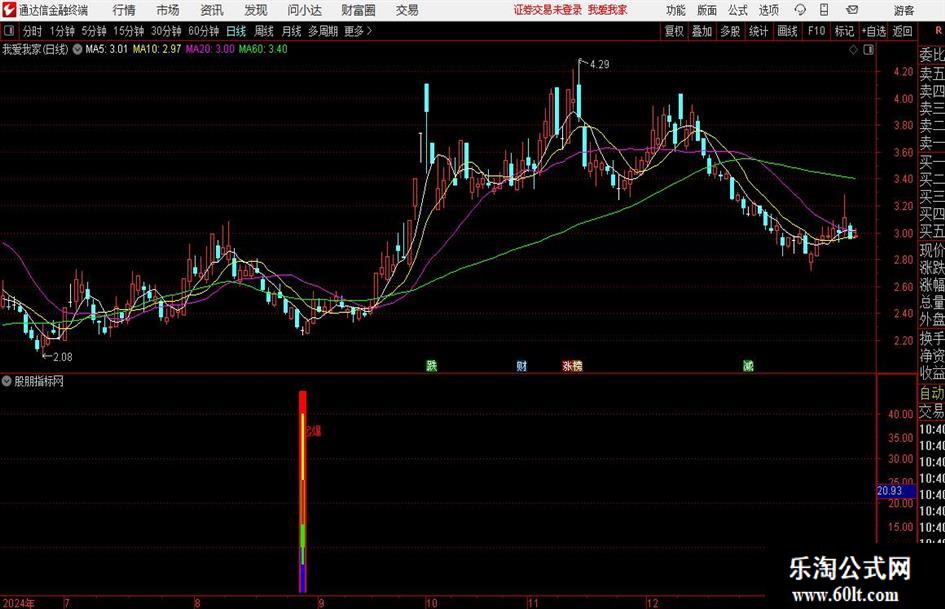Open the 财富圈 menu

[x=358, y=10]
